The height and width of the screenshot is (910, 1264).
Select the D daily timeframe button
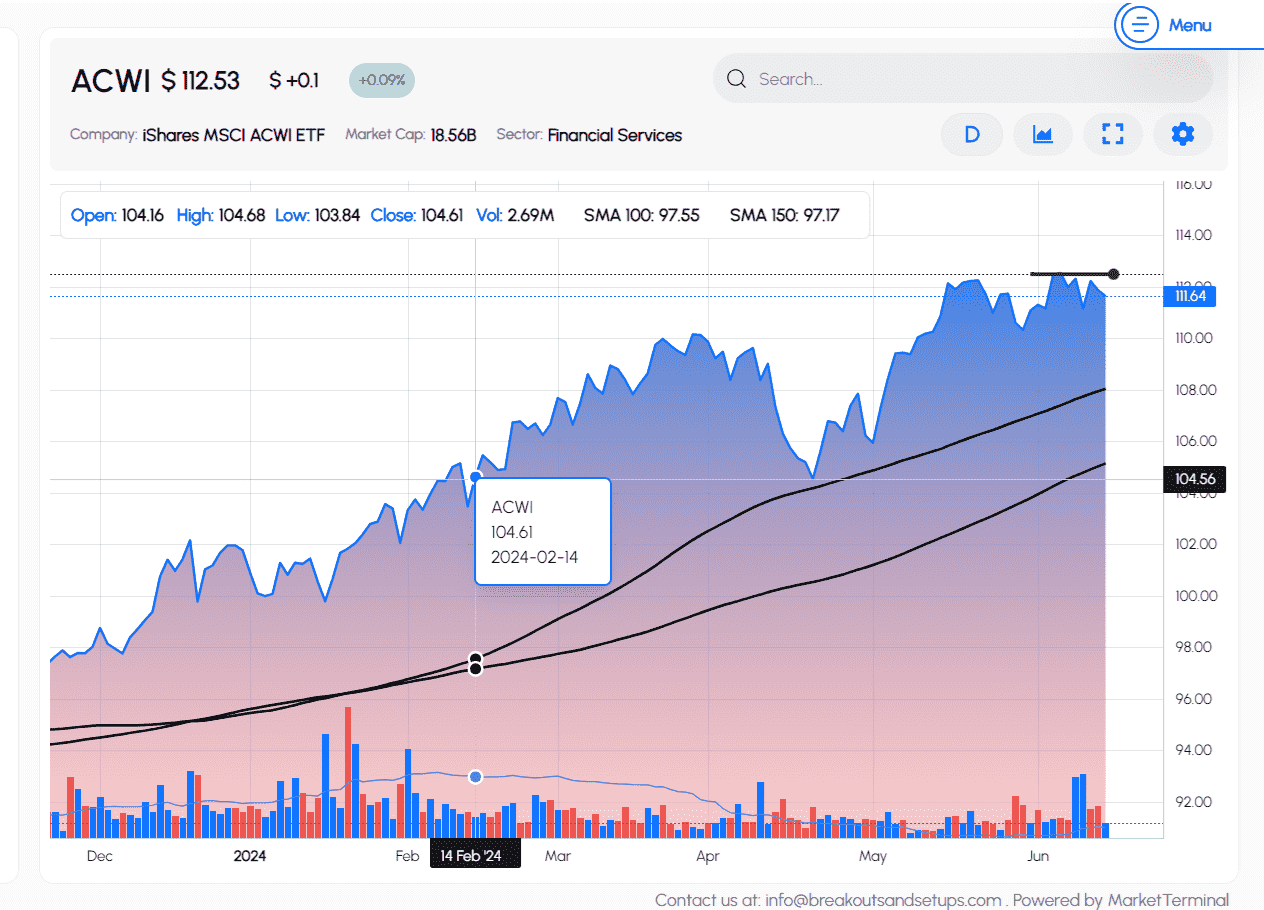[971, 134]
